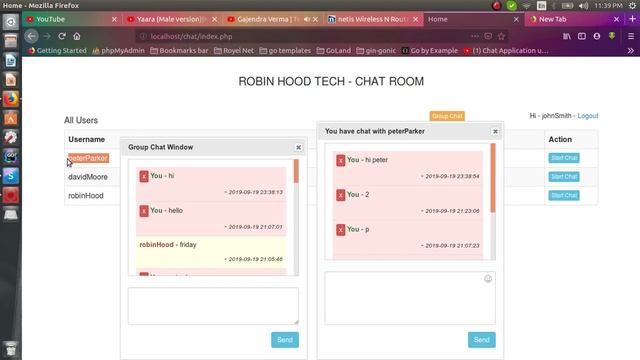Open the Go by Example bookmark
Screen dimensions: 640x360
pos(430,51)
